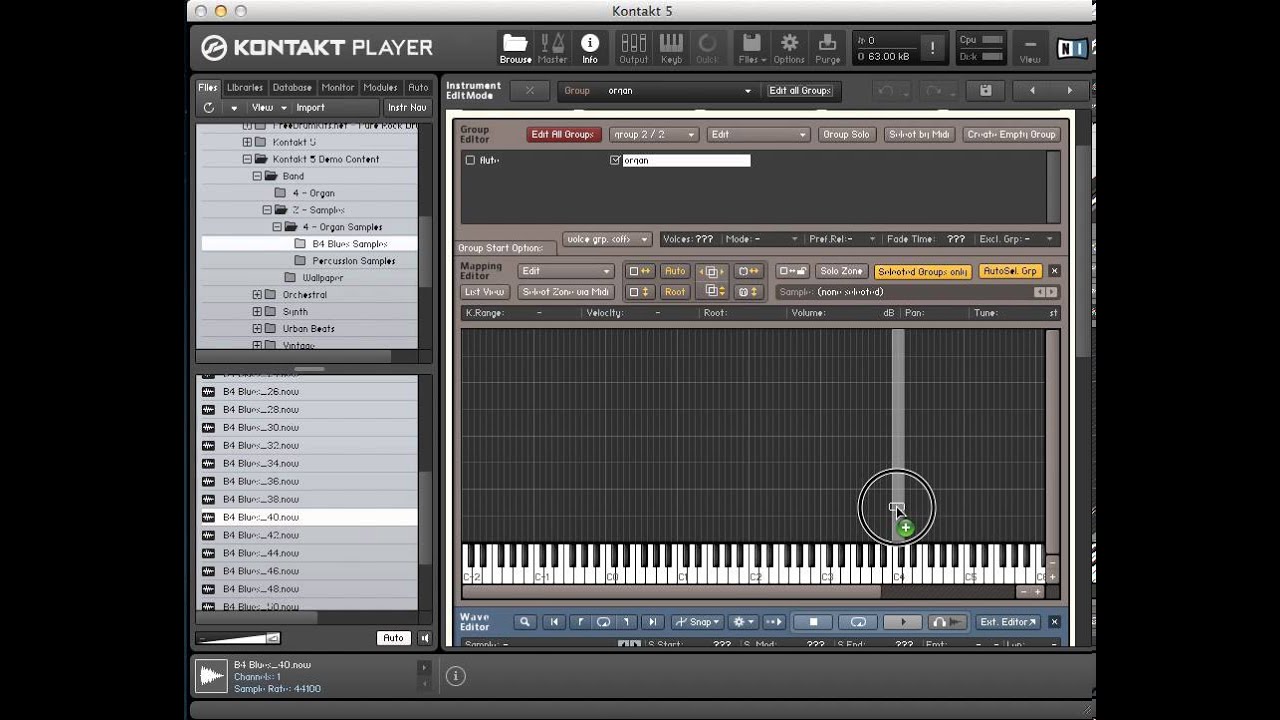This screenshot has height=720, width=1280.
Task: Show the on-screen Keyb keyboard
Action: (x=671, y=47)
